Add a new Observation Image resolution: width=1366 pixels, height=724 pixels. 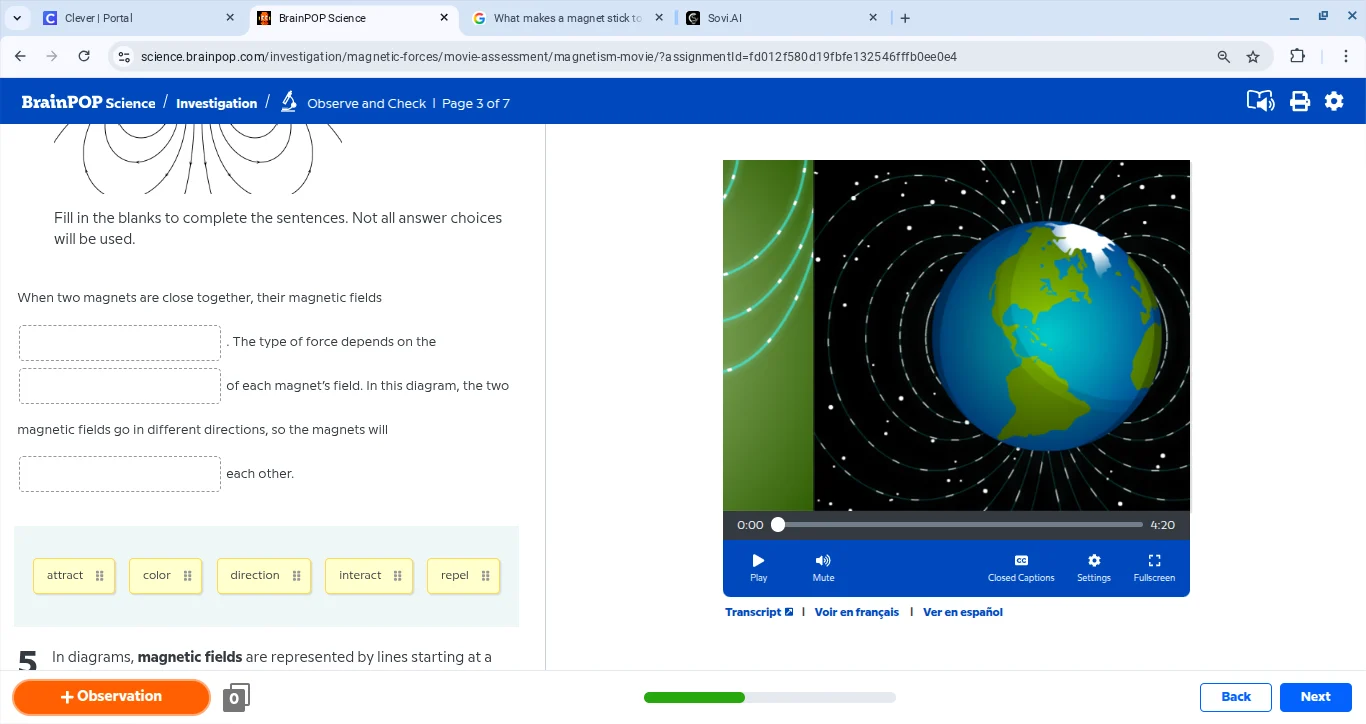pyautogui.click(x=111, y=697)
